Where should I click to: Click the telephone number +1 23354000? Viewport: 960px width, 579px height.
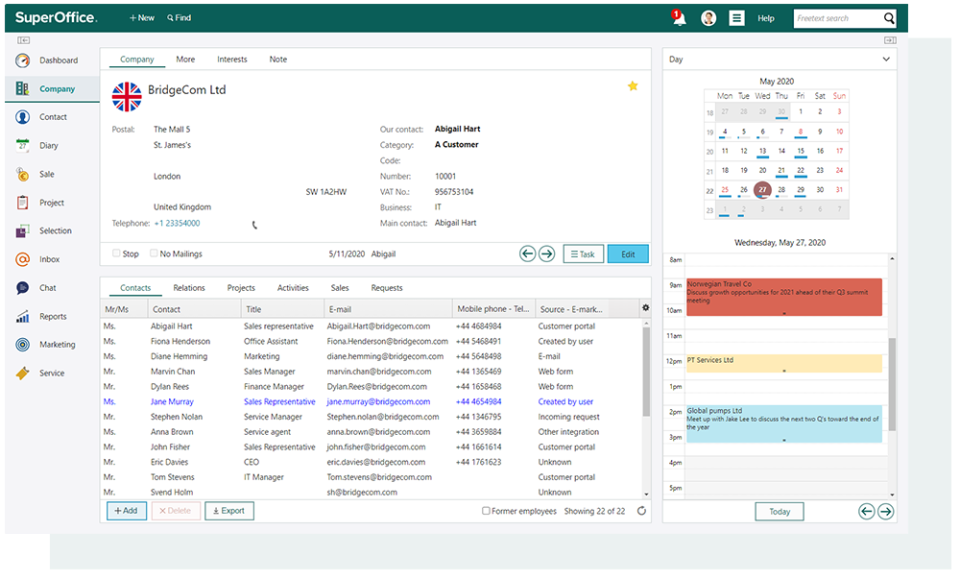pos(177,223)
